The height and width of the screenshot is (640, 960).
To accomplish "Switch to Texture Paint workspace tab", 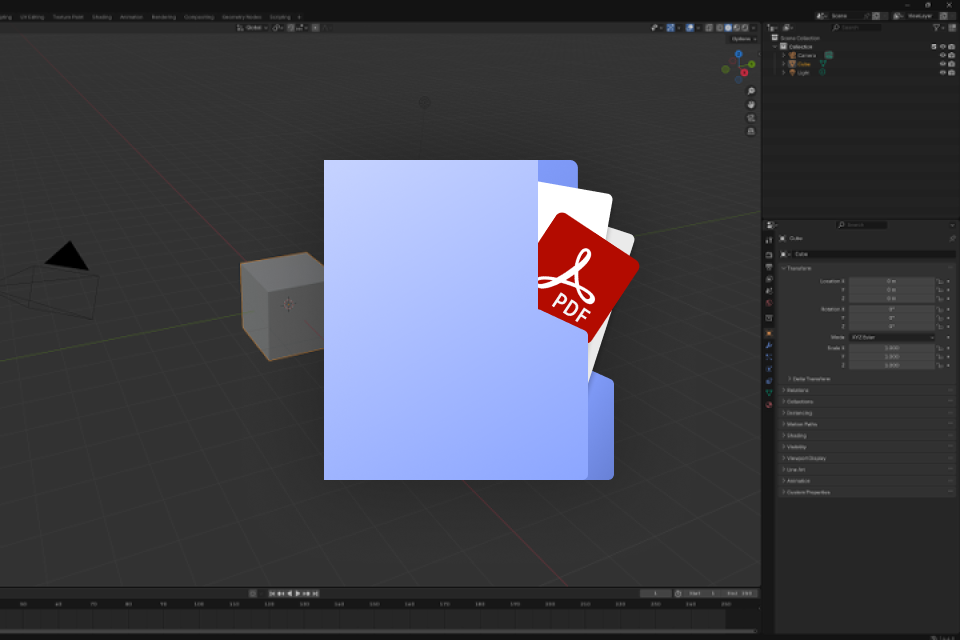I will point(68,17).
